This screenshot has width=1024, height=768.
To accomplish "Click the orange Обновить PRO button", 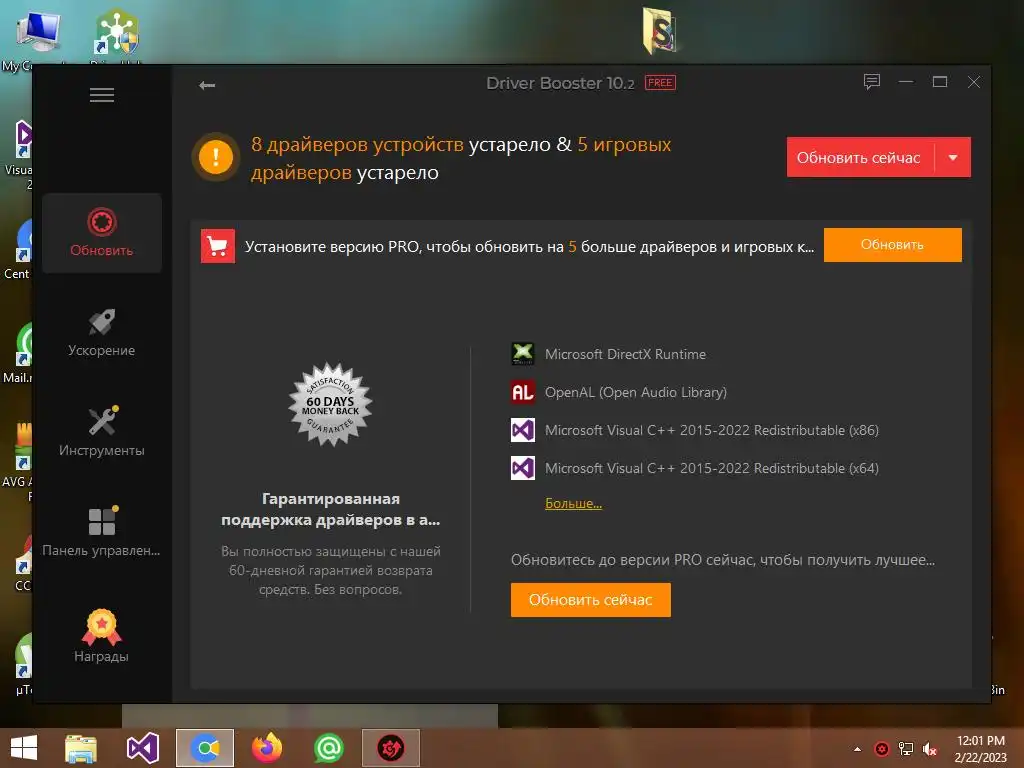I will (x=892, y=245).
